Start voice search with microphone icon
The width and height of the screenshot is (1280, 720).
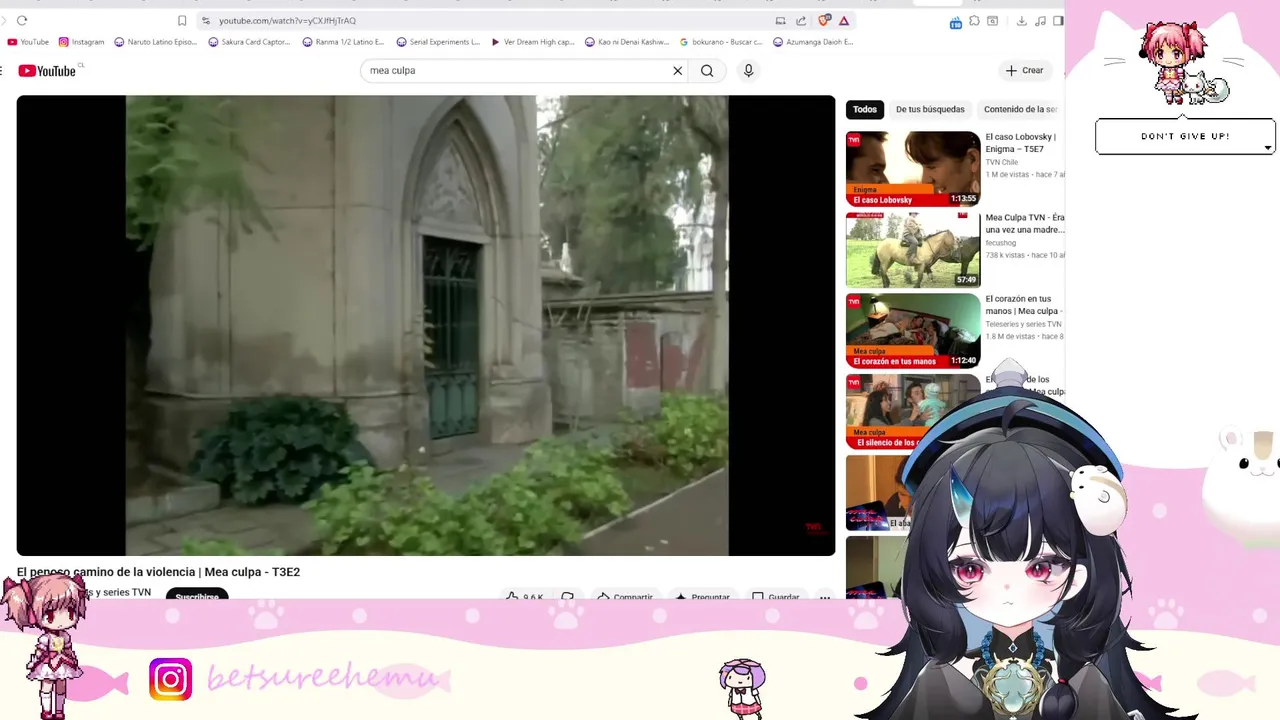pos(748,71)
